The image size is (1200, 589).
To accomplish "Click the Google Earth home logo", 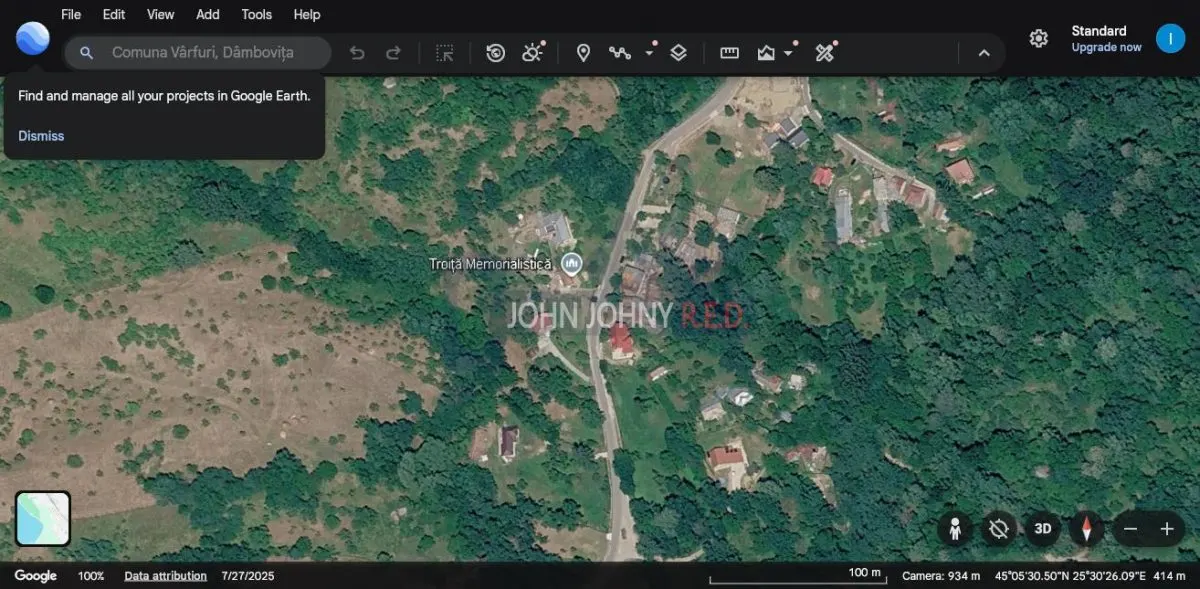I will [x=33, y=39].
